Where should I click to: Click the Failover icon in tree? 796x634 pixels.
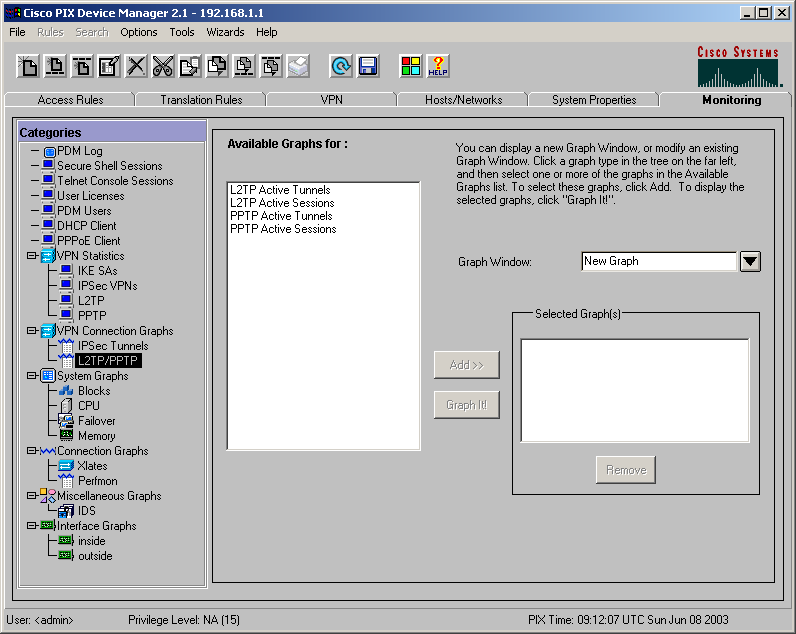tap(66, 421)
